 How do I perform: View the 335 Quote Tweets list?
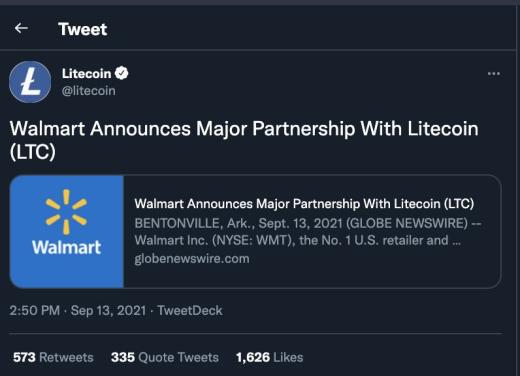coord(165,357)
